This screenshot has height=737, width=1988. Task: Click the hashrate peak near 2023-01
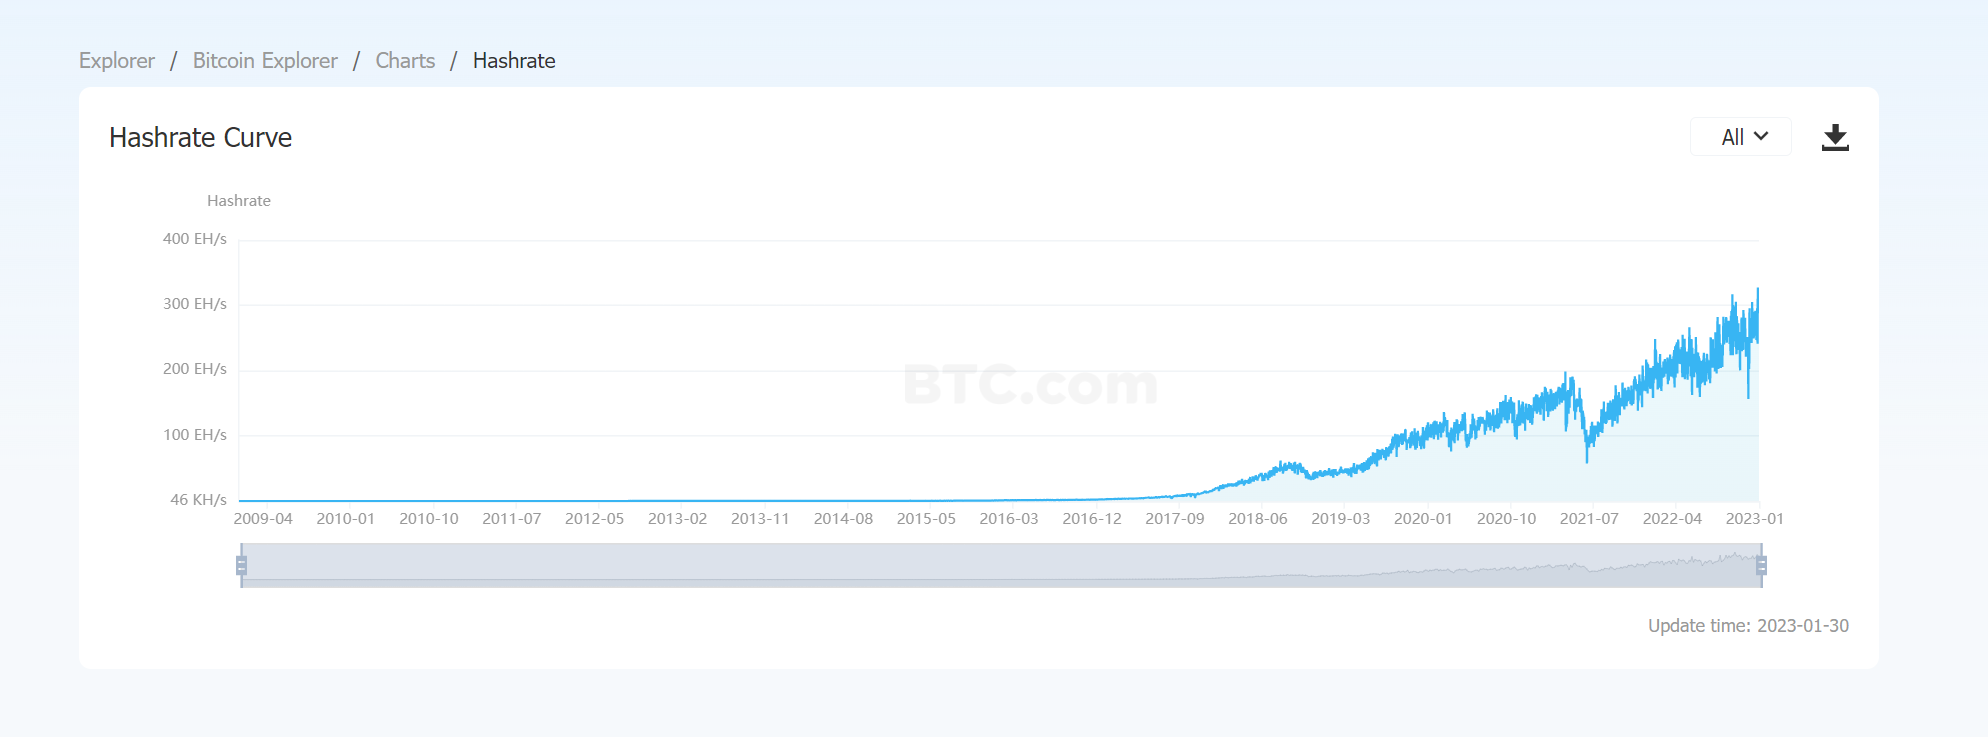coord(1758,291)
